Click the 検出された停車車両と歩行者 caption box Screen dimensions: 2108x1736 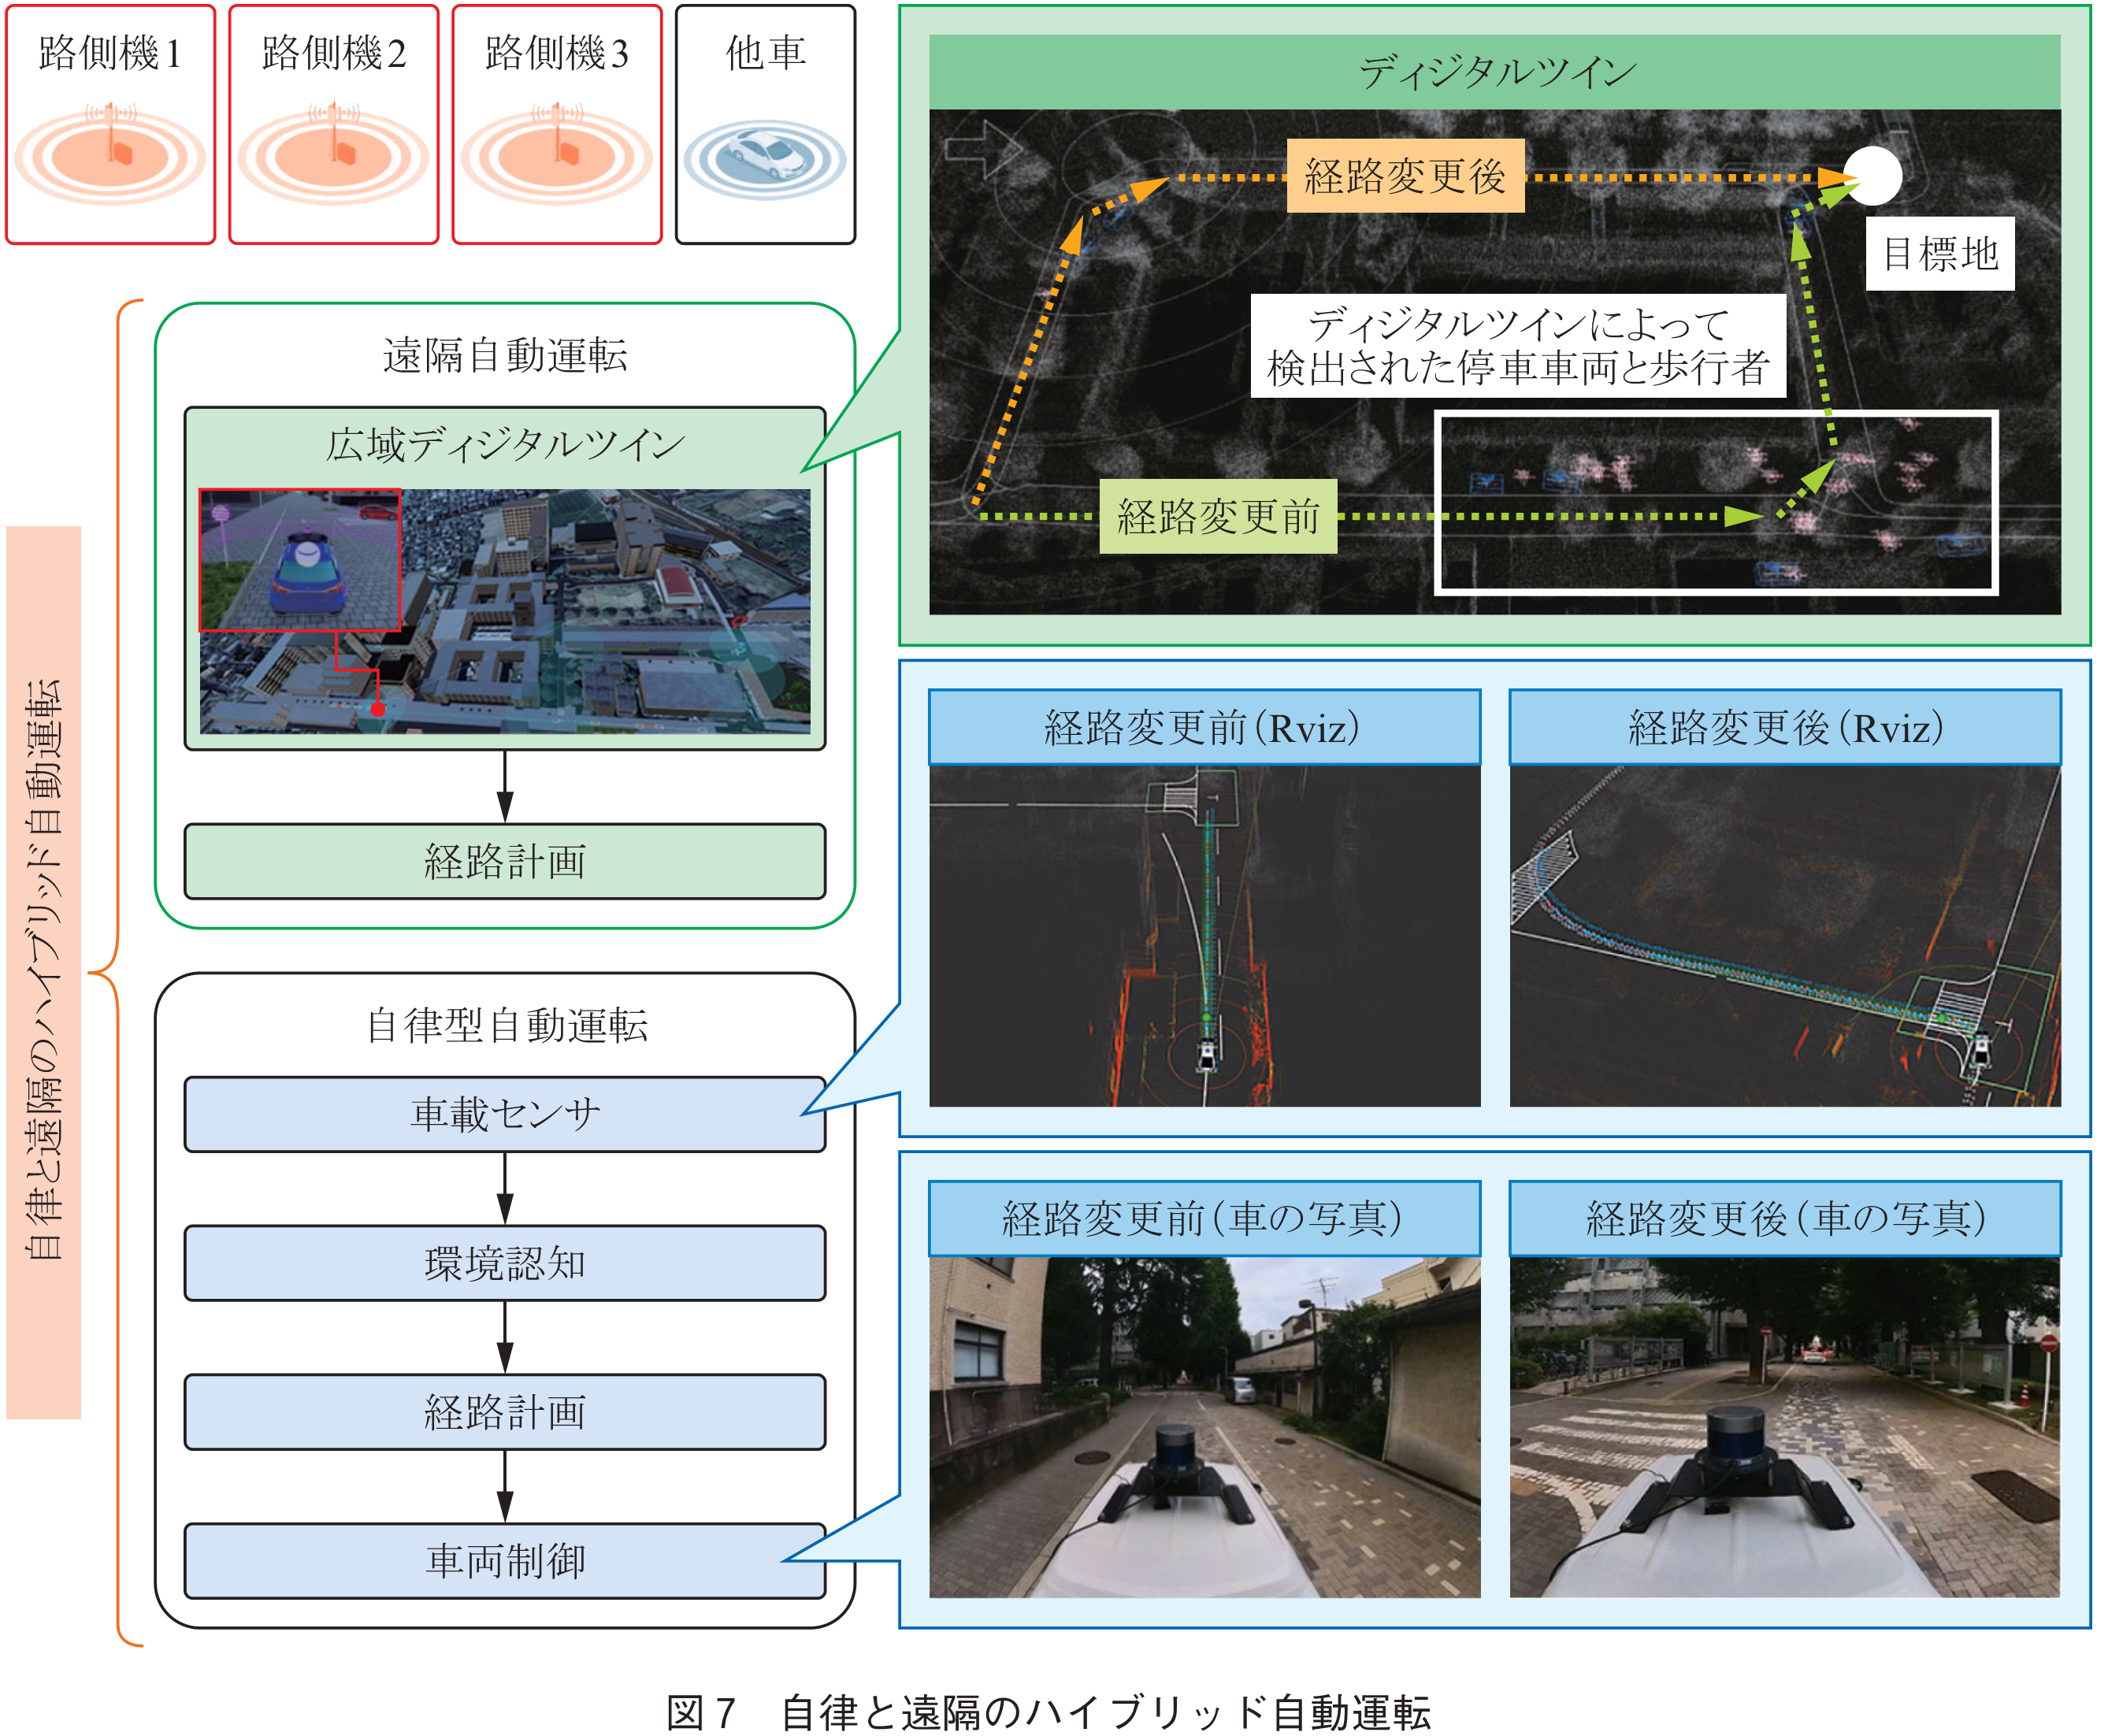(1518, 346)
